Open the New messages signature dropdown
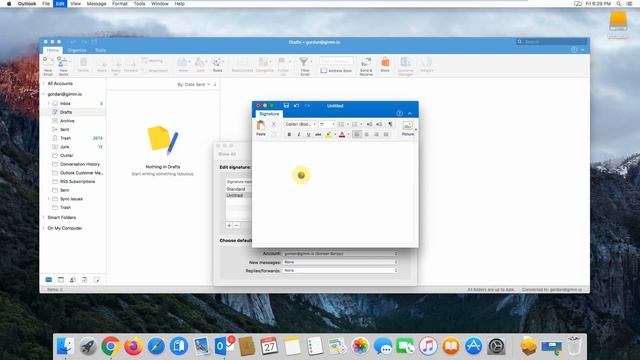This screenshot has height=360, width=640. point(340,262)
